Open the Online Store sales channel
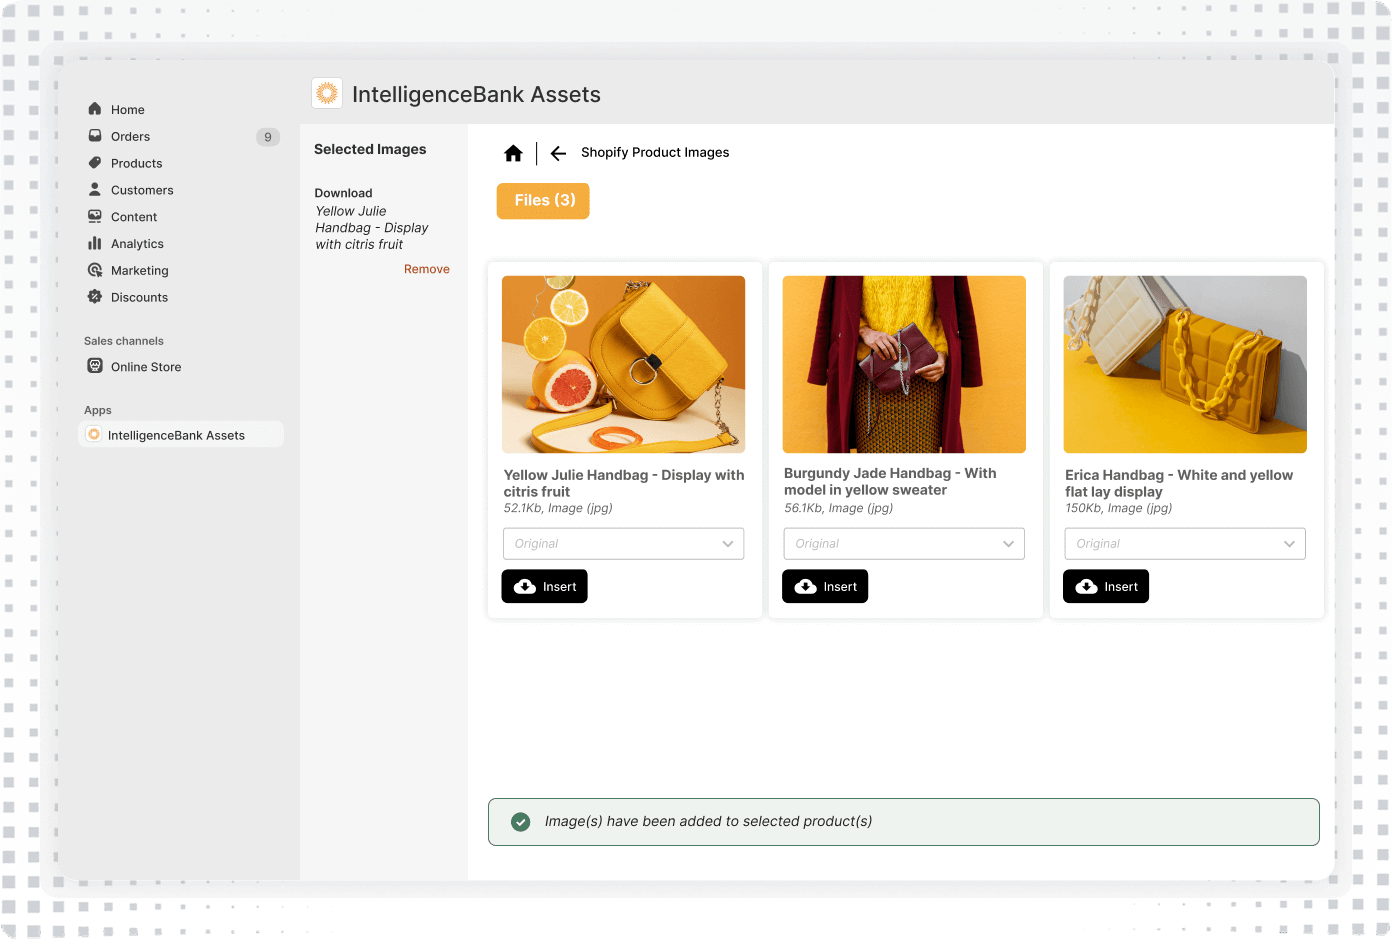The width and height of the screenshot is (1392, 940). pos(146,368)
